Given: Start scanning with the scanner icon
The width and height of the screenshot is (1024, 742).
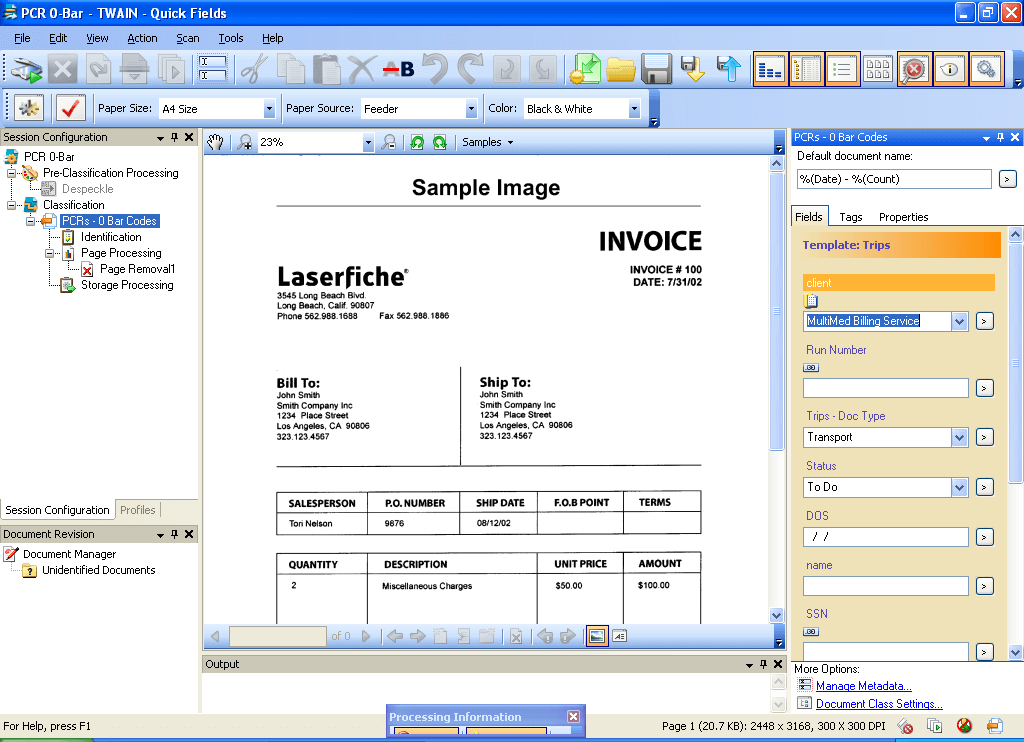Looking at the screenshot, I should (x=26, y=69).
